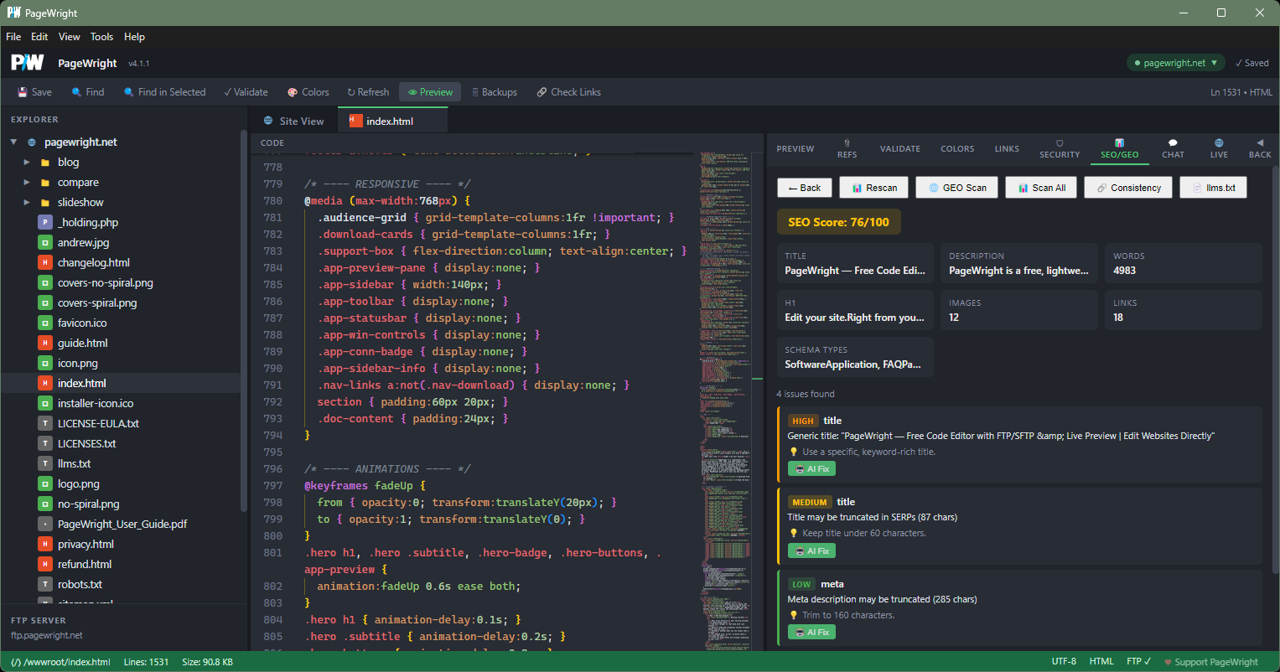Image resolution: width=1280 pixels, height=672 pixels.
Task: Collapse the pagewright.net root folder
Action: point(14,142)
